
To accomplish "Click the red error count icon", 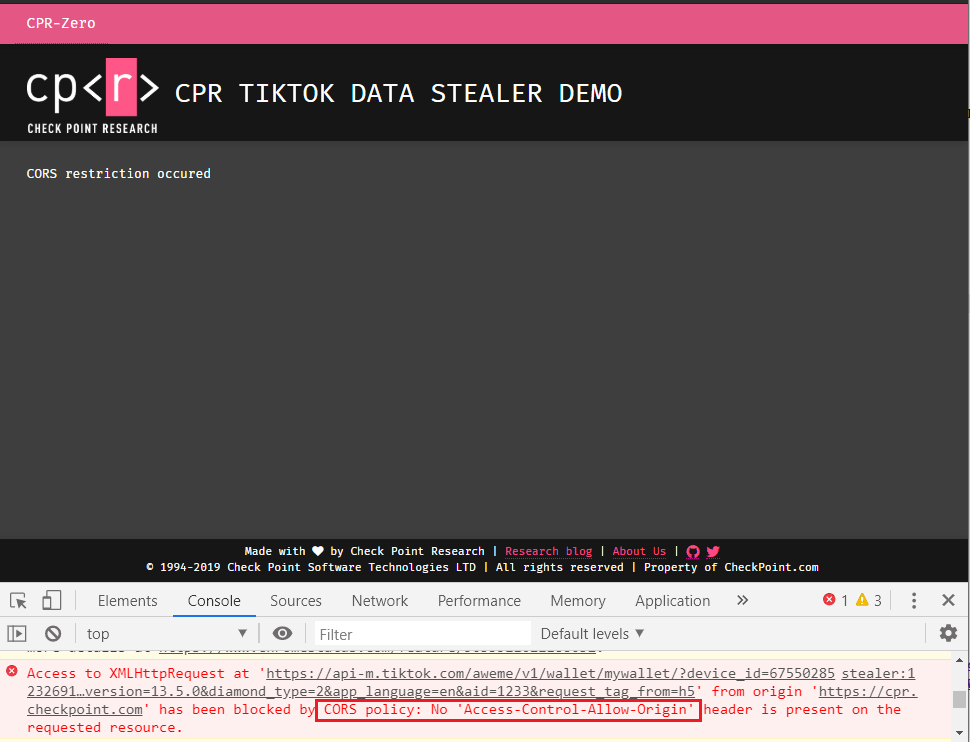I will (829, 599).
